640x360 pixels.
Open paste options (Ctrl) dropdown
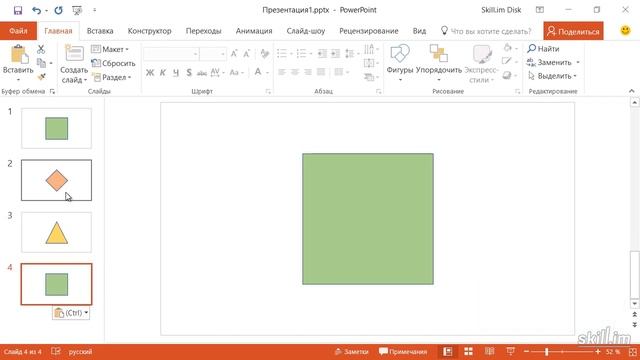71,313
